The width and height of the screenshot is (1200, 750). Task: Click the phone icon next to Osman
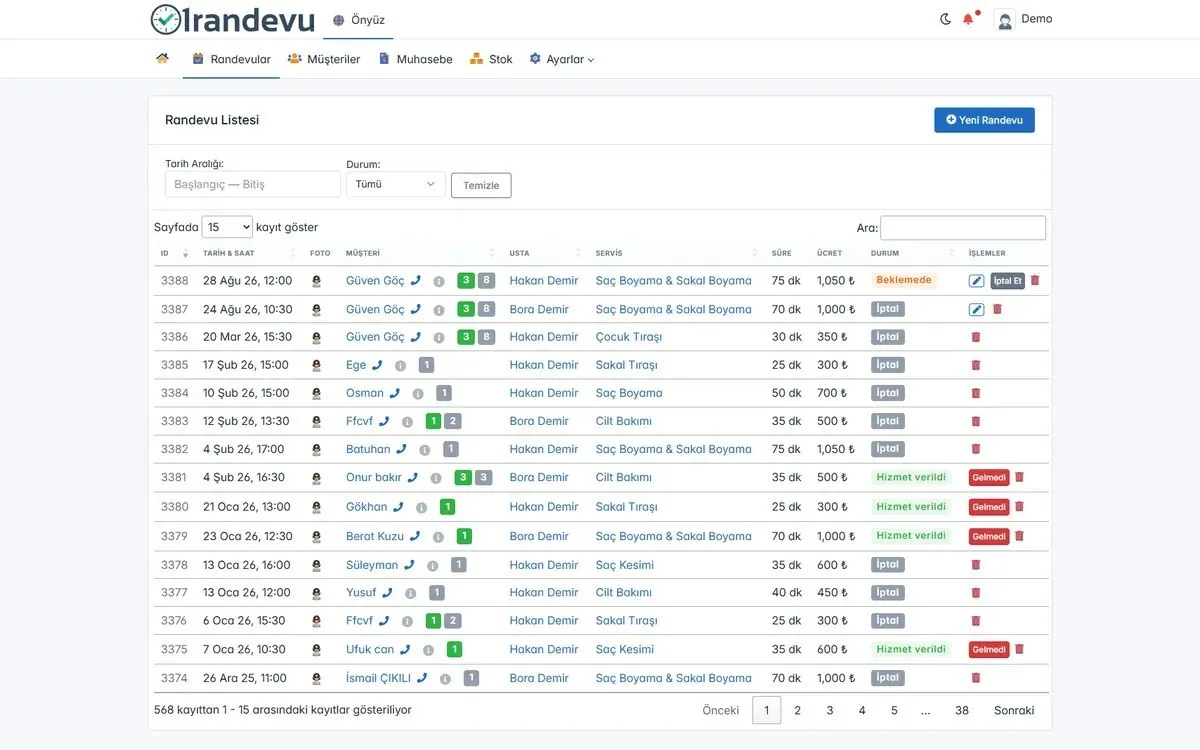point(395,393)
